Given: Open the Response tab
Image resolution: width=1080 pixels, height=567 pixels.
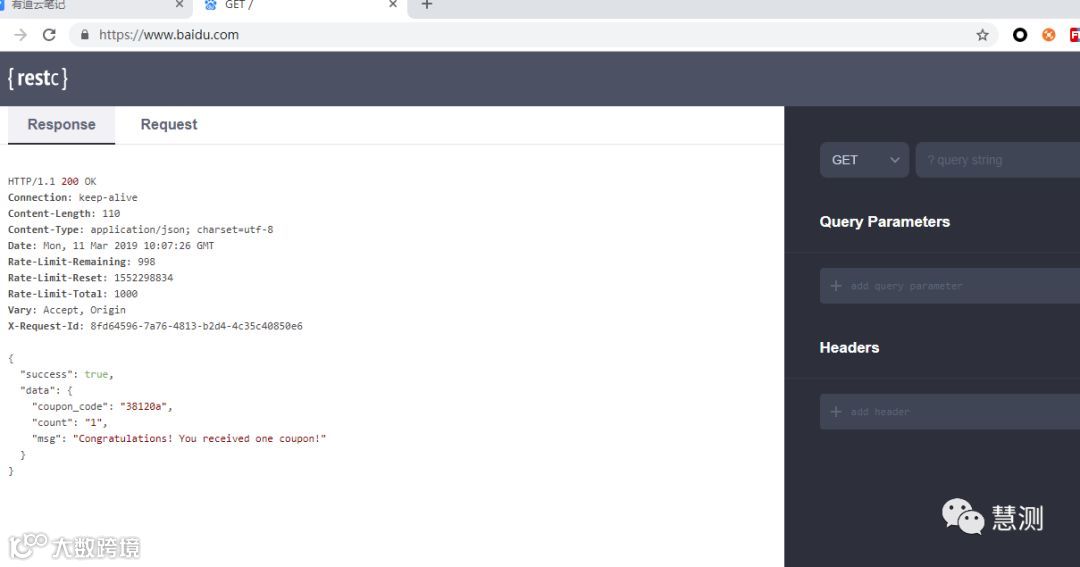Looking at the screenshot, I should [61, 125].
